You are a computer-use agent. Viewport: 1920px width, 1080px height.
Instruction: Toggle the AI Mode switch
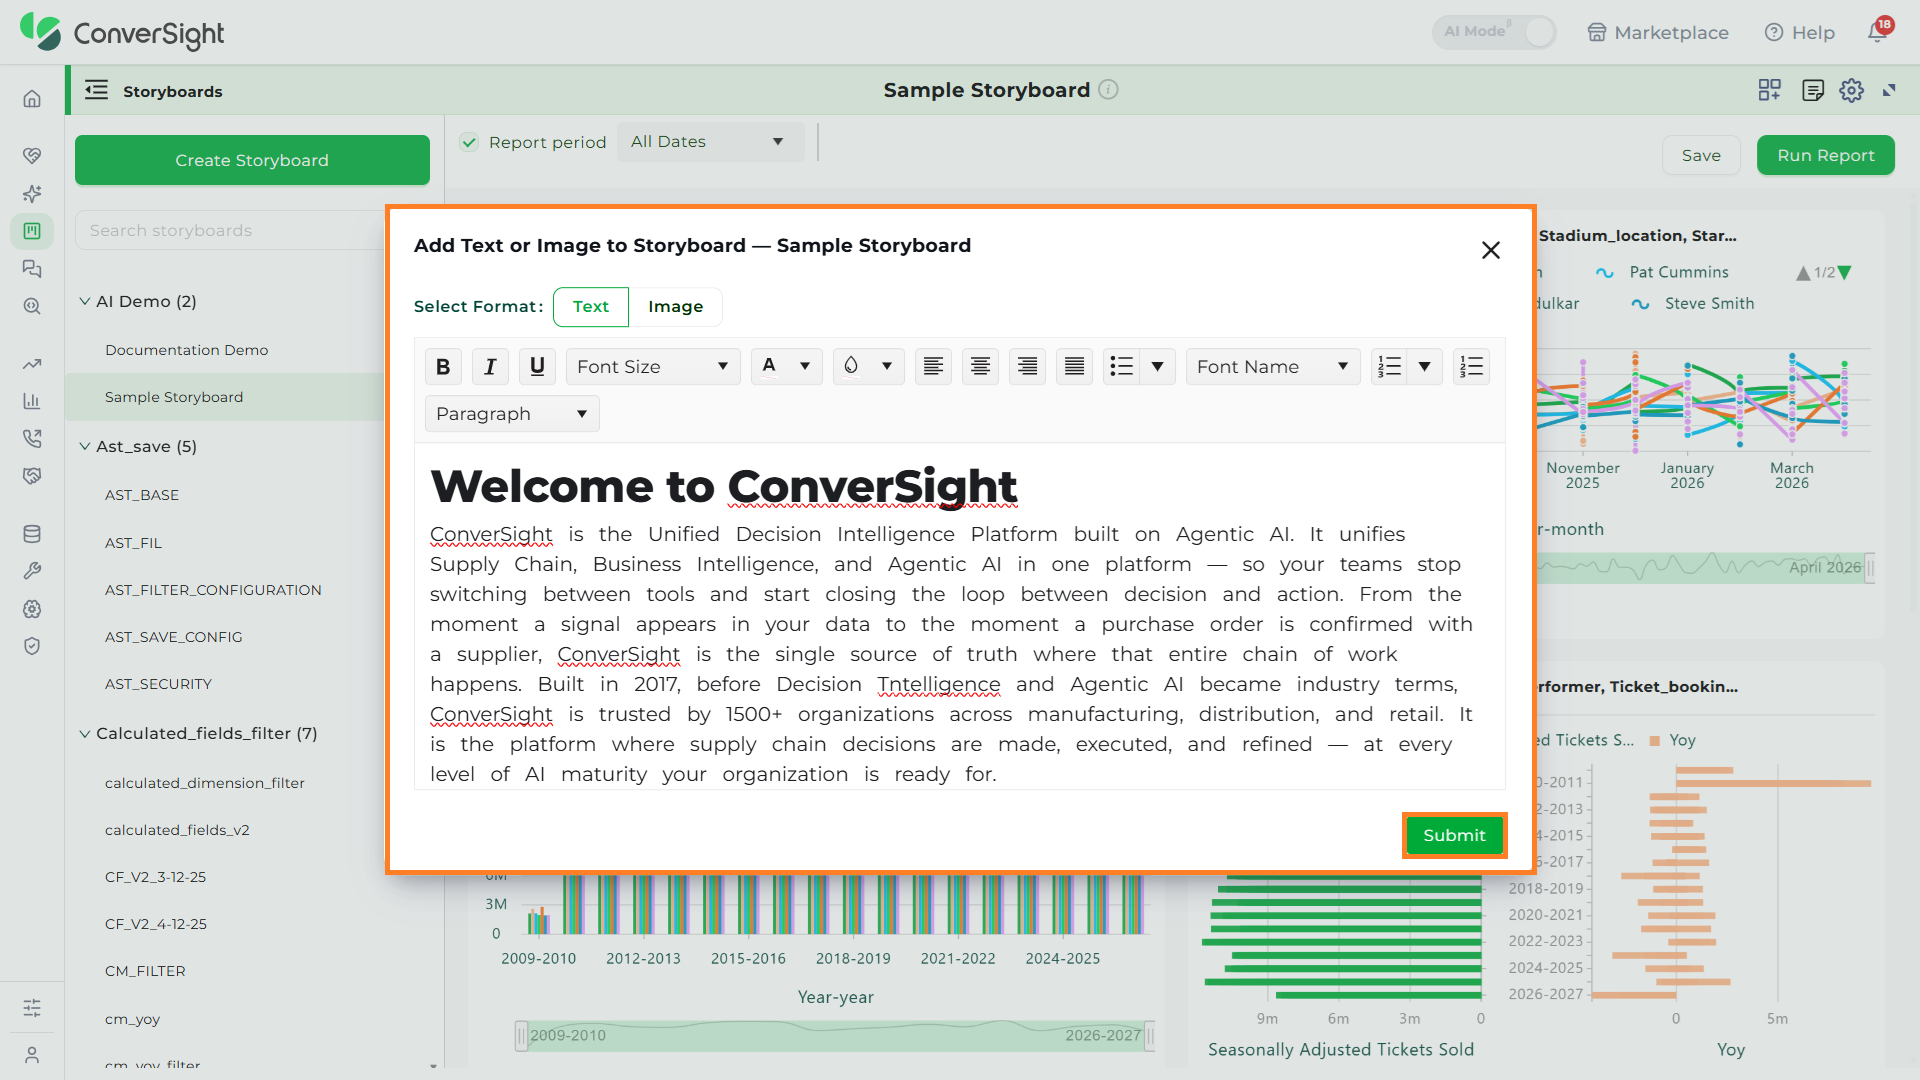[1494, 32]
